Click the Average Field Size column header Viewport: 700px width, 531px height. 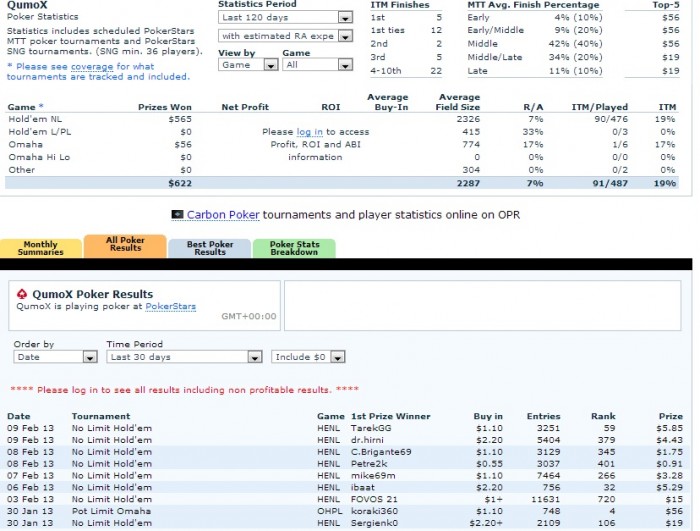click(x=458, y=102)
